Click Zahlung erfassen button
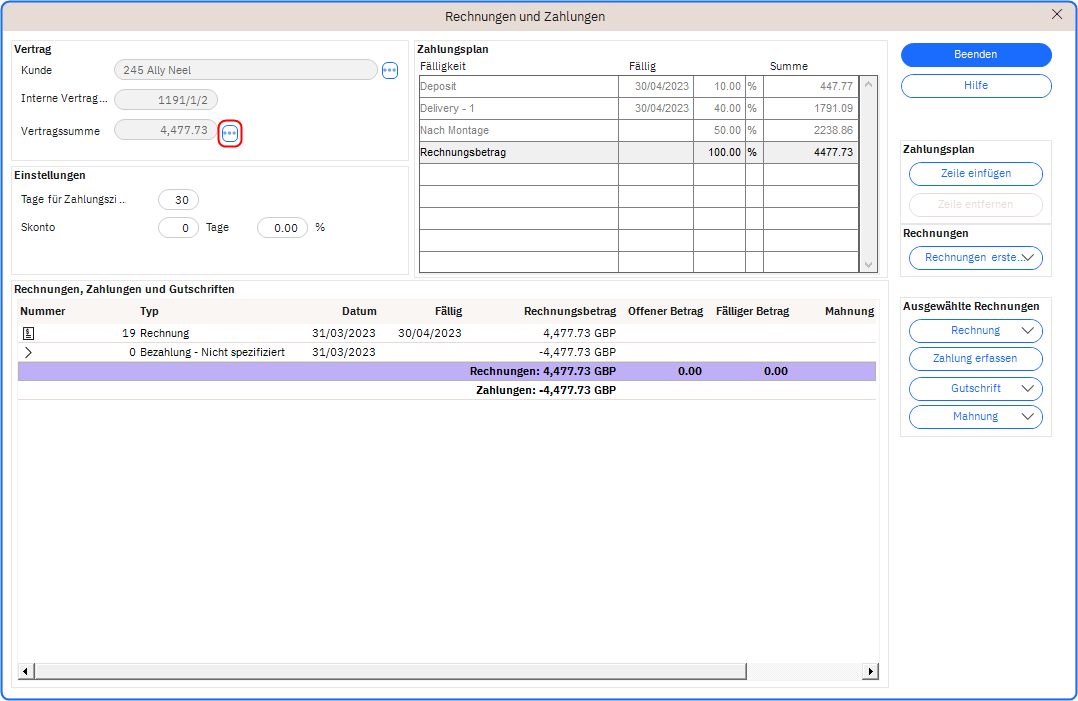 pos(975,359)
